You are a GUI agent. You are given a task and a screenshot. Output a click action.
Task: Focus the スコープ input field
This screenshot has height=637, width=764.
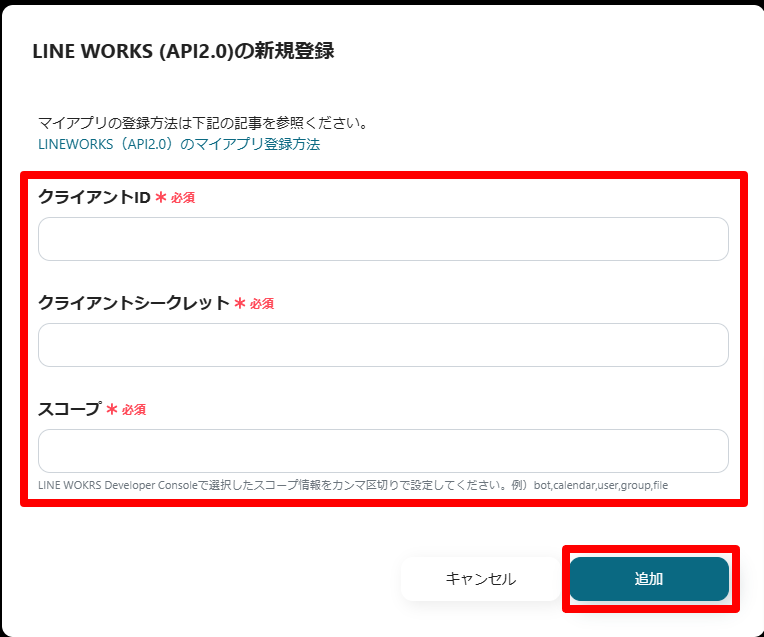pos(383,451)
